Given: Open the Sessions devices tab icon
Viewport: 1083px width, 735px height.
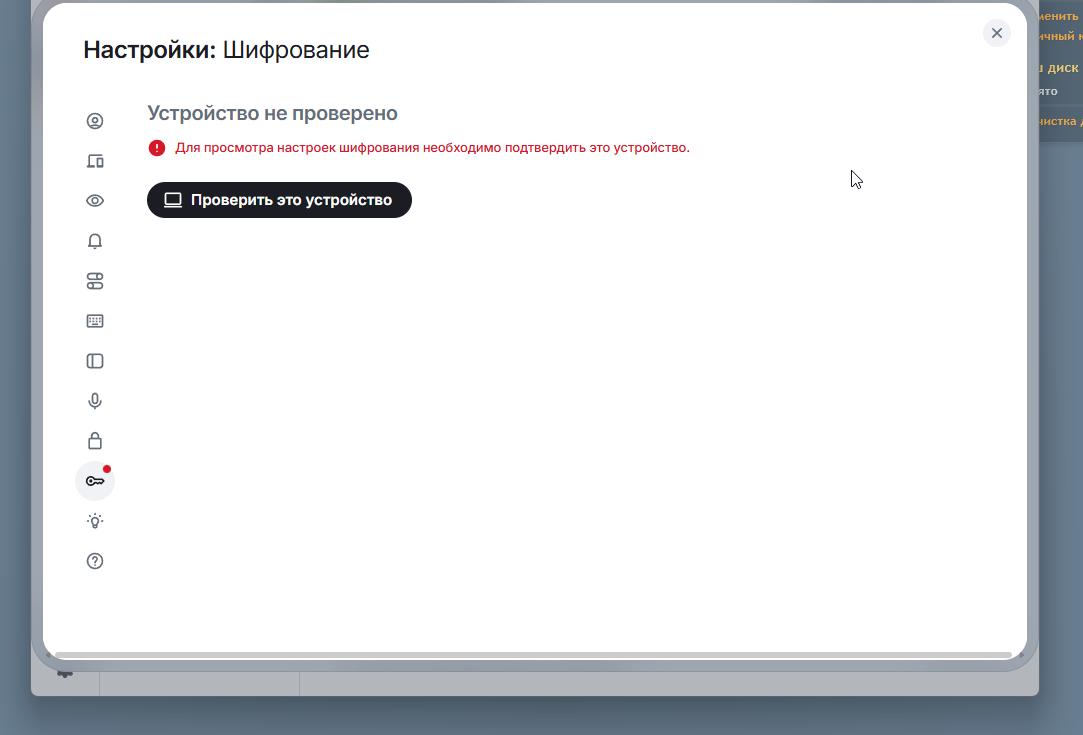Looking at the screenshot, I should (x=95, y=161).
